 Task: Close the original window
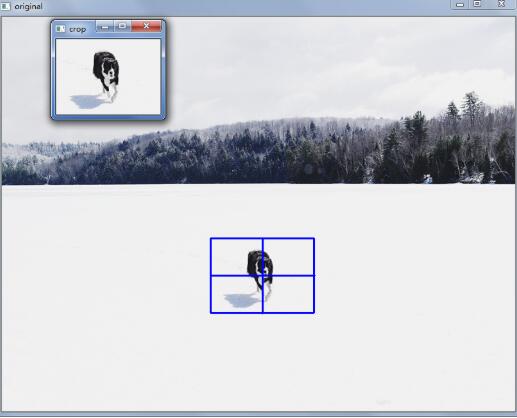[x=501, y=4]
